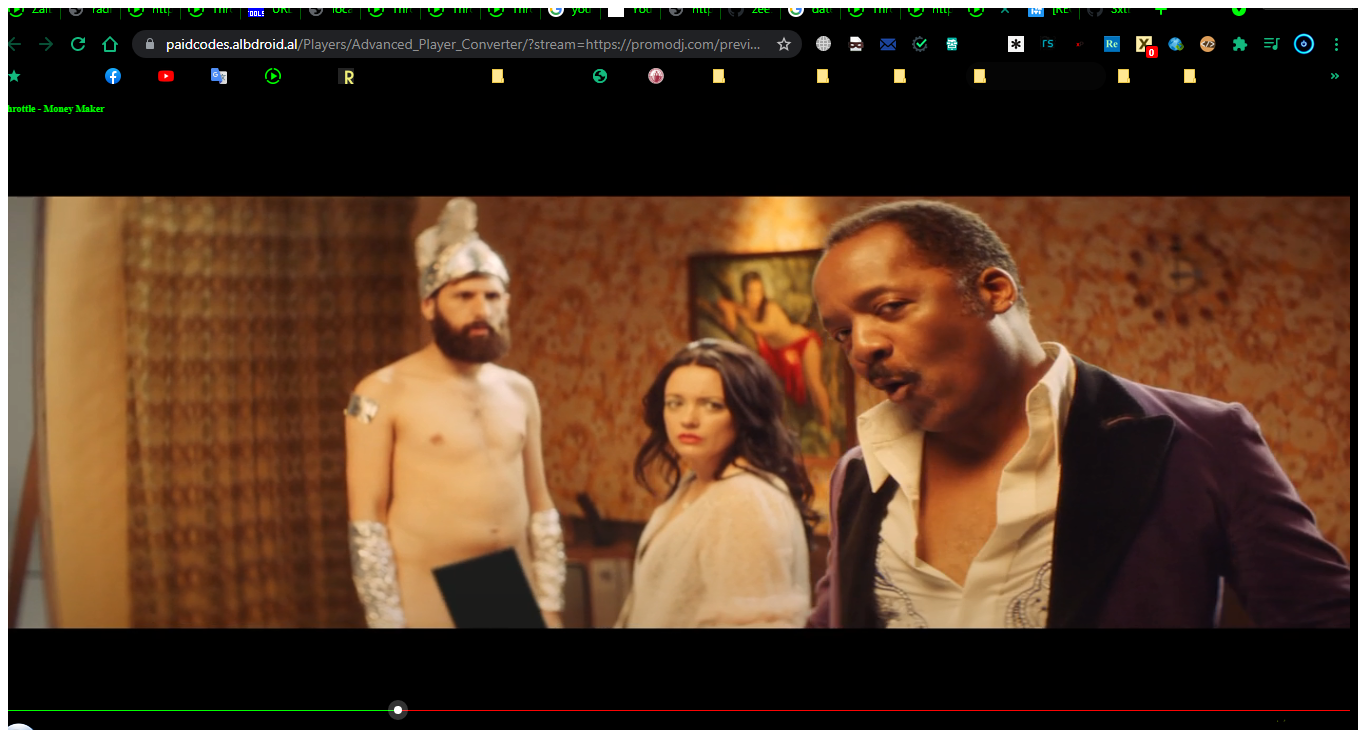Open the orange code-tag extension
Viewport: 1358px width, 730px height.
pyautogui.click(x=1208, y=44)
